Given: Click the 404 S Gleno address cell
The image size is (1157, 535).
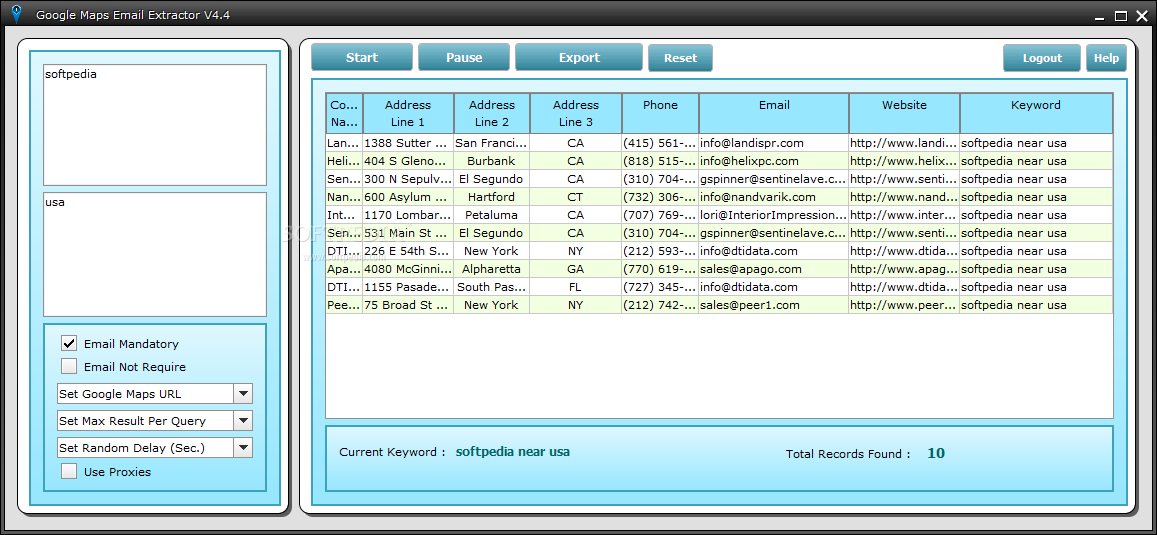Looking at the screenshot, I should pyautogui.click(x=408, y=161).
